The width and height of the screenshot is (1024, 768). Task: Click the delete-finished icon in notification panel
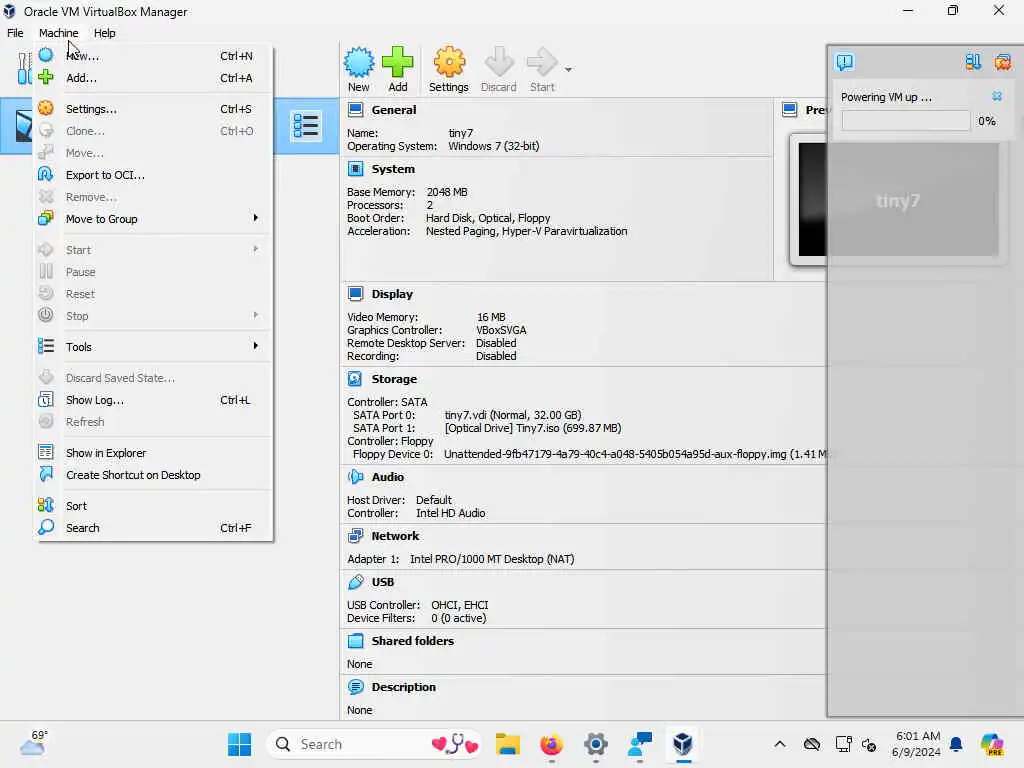[x=1002, y=62]
